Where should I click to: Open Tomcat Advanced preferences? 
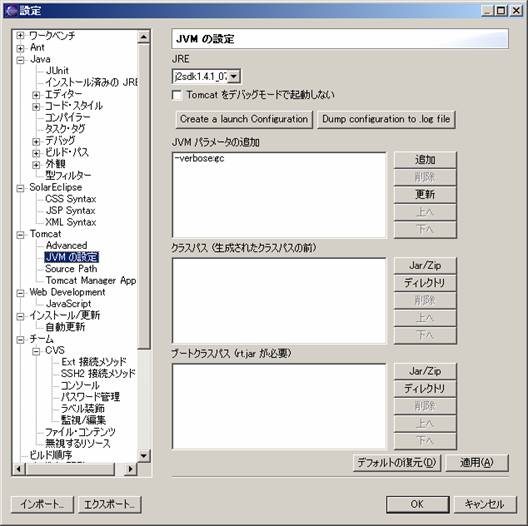(x=66, y=245)
